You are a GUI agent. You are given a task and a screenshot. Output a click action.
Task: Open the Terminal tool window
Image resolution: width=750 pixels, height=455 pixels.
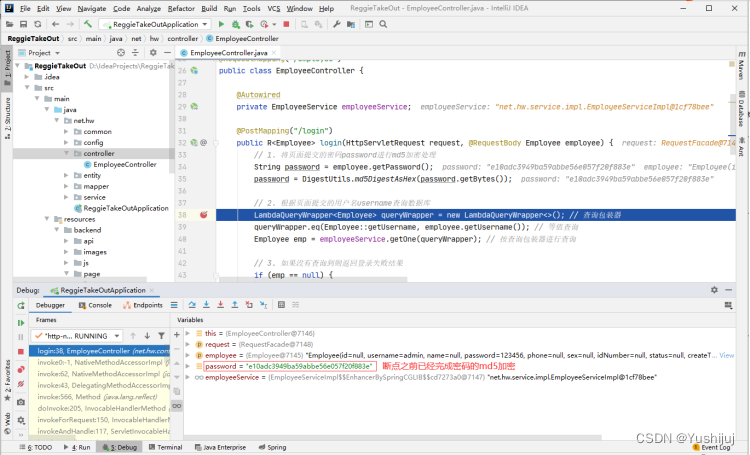[x=165, y=447]
